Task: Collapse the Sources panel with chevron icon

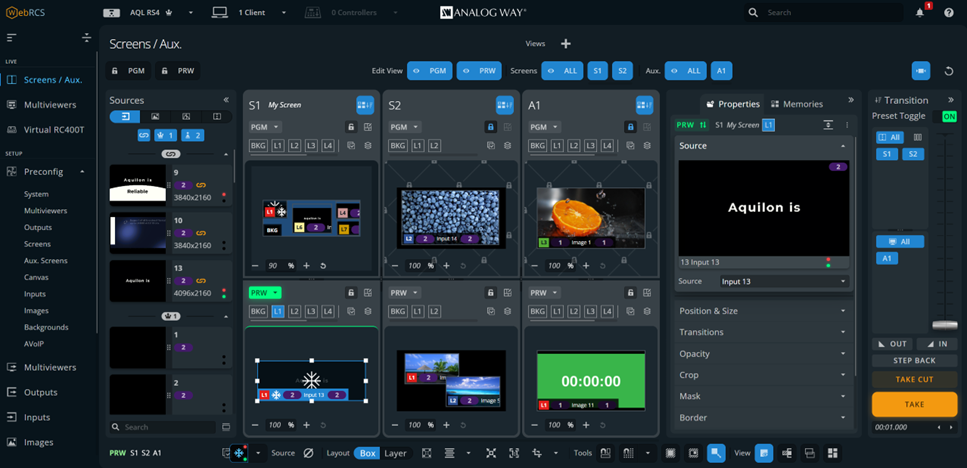Action: [226, 100]
